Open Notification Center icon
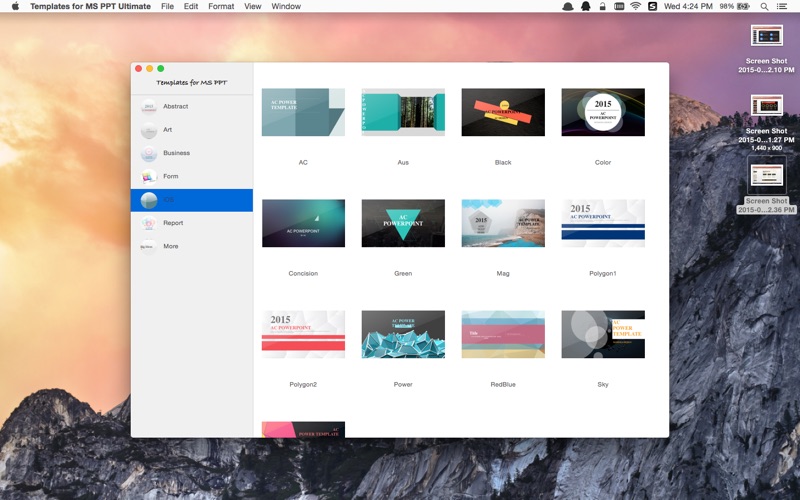800x500 pixels. [x=781, y=6]
